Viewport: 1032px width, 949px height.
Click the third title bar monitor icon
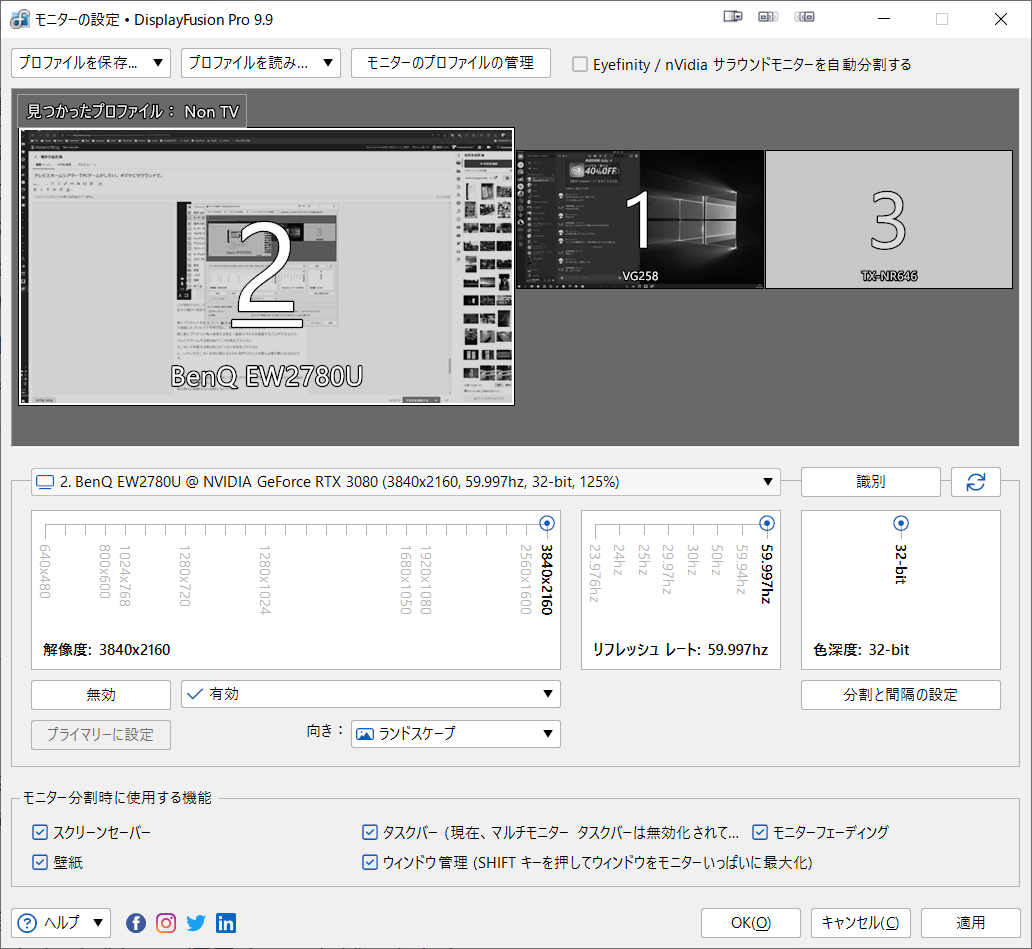click(804, 17)
